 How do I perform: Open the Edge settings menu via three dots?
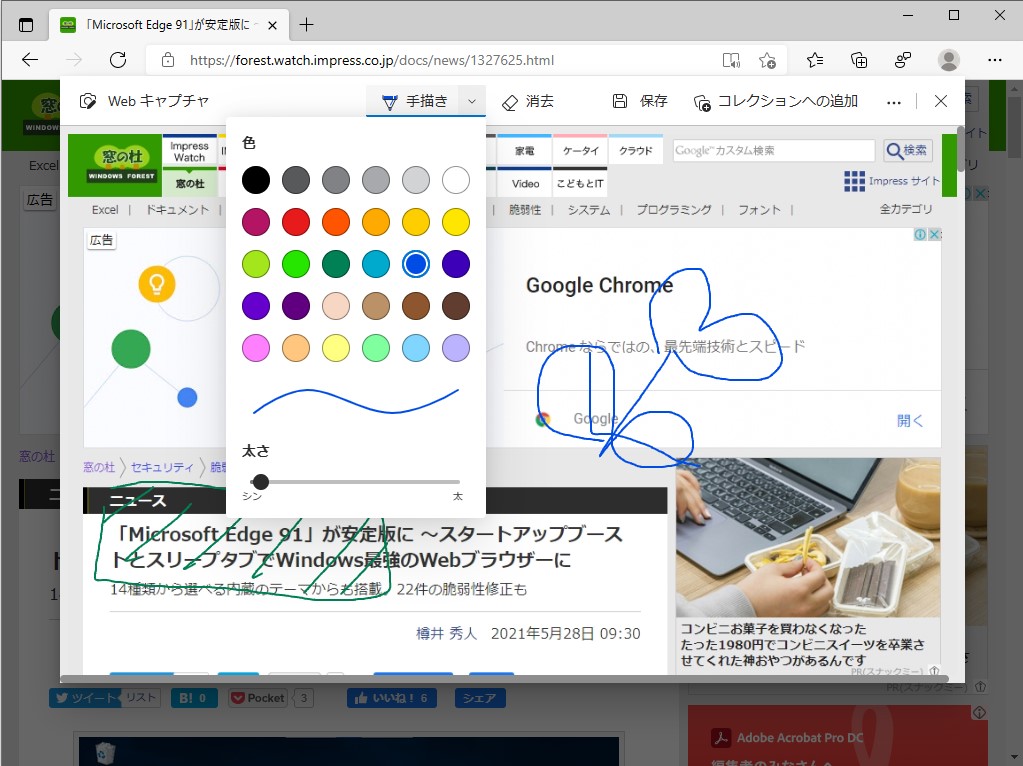coord(996,60)
